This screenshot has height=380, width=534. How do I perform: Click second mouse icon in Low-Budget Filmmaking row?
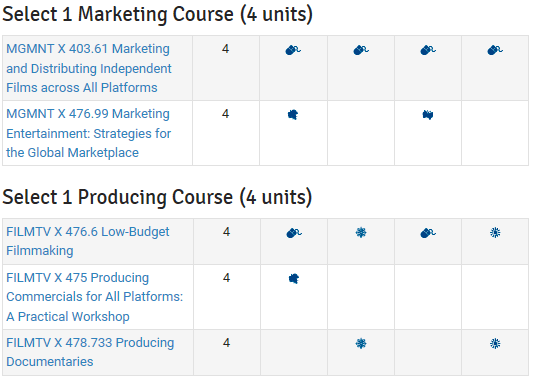(x=428, y=233)
